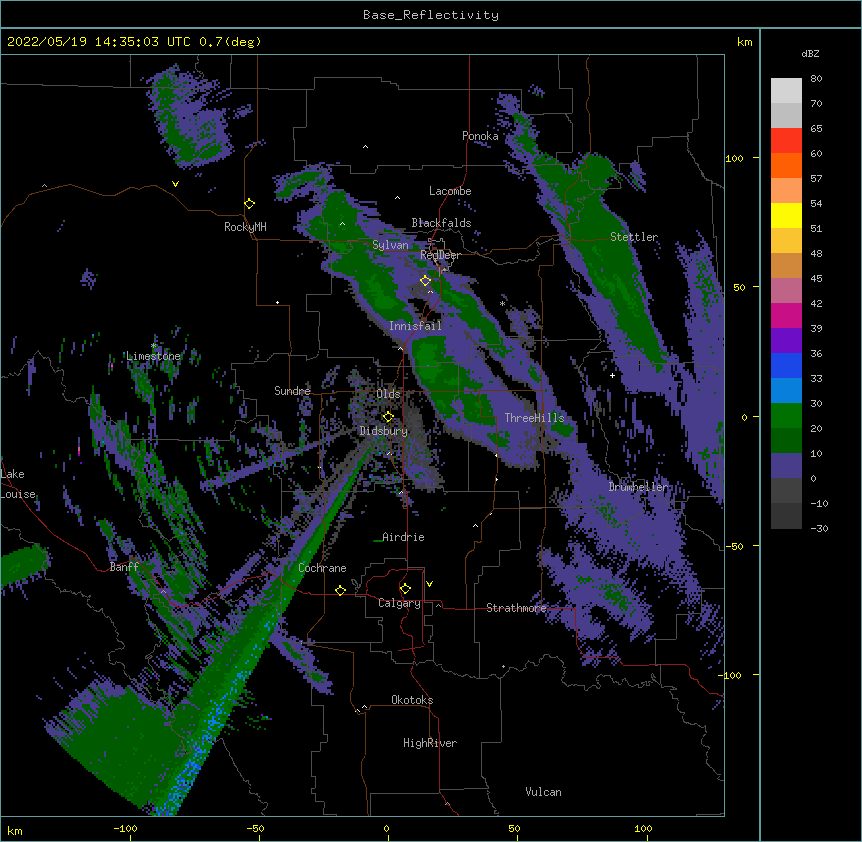Image resolution: width=862 pixels, height=842 pixels.
Task: Click the Airdrie map label
Action: point(403,537)
